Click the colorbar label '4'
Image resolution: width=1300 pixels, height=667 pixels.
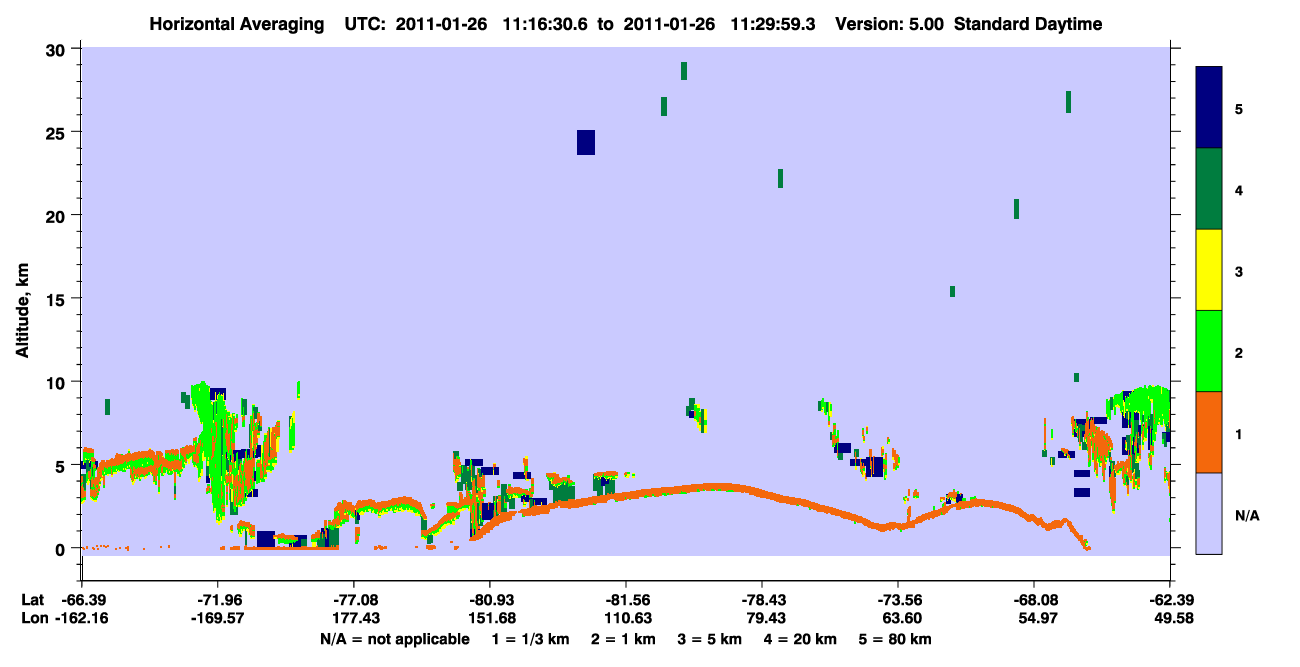1238,190
